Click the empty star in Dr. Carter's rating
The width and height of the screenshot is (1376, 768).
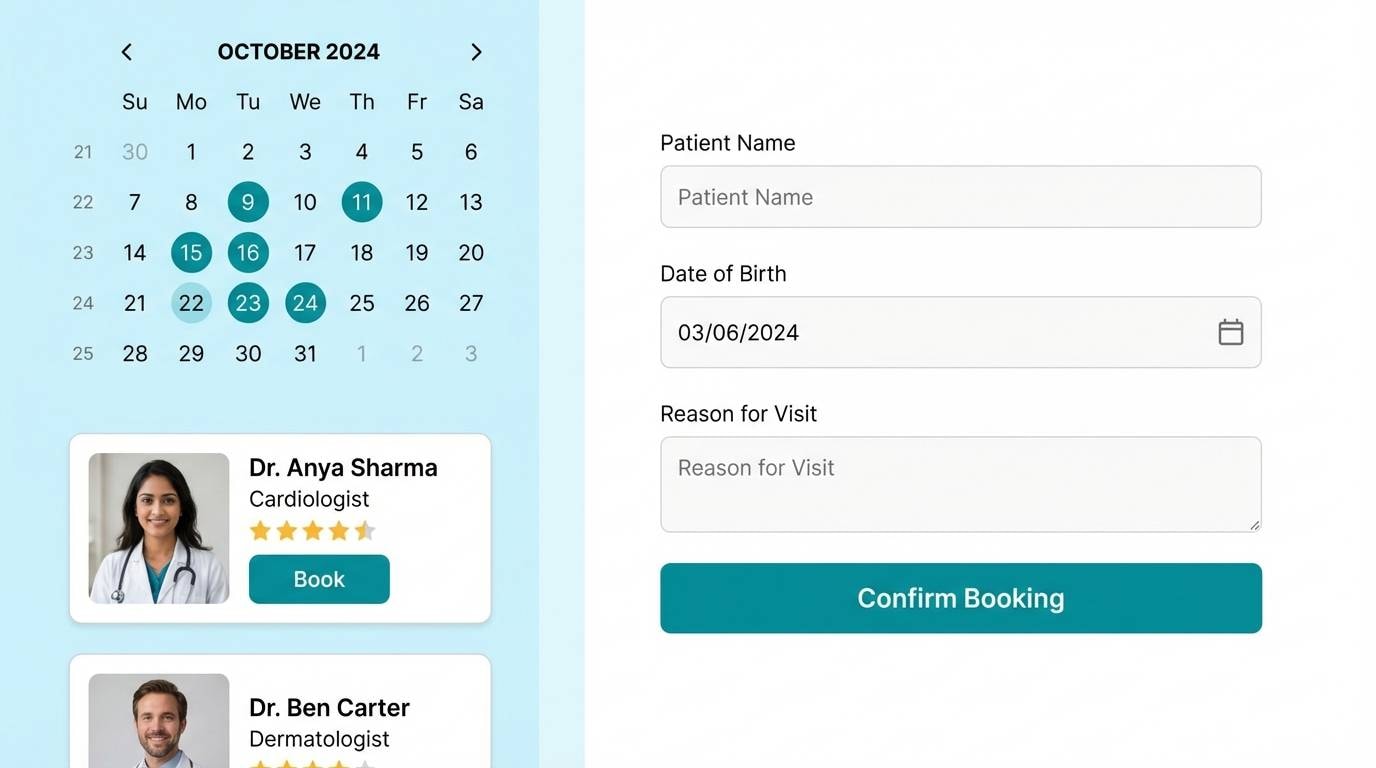364,764
